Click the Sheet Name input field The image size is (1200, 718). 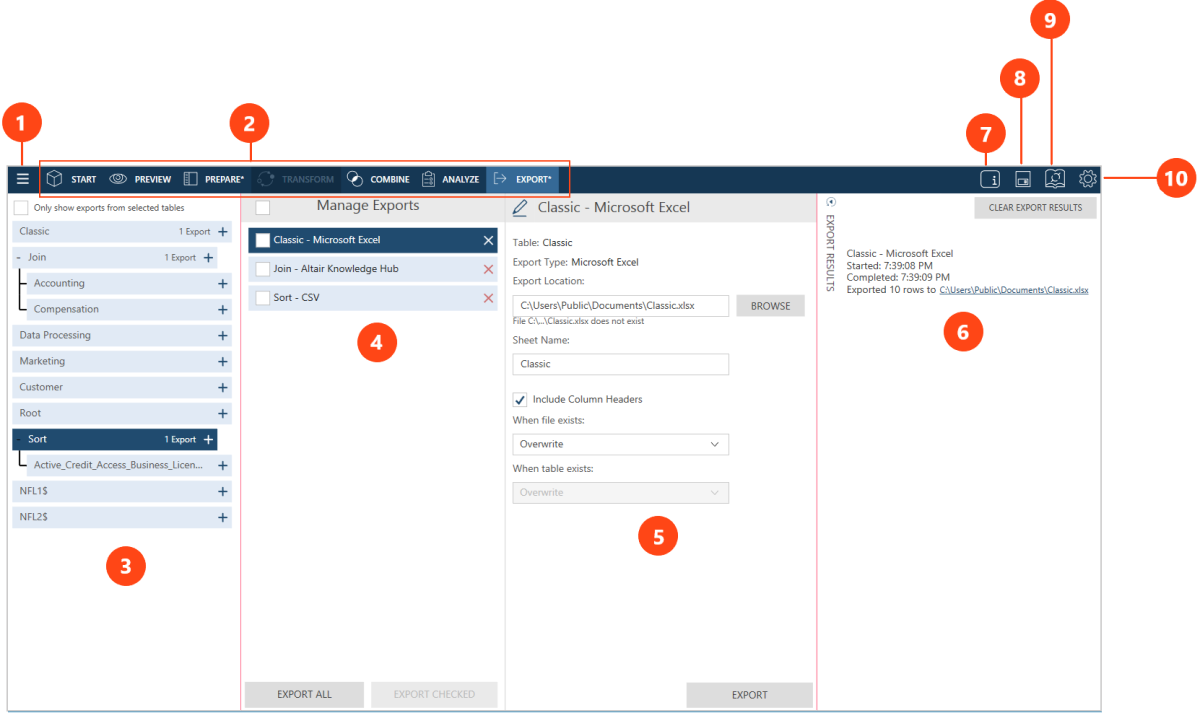click(x=620, y=365)
